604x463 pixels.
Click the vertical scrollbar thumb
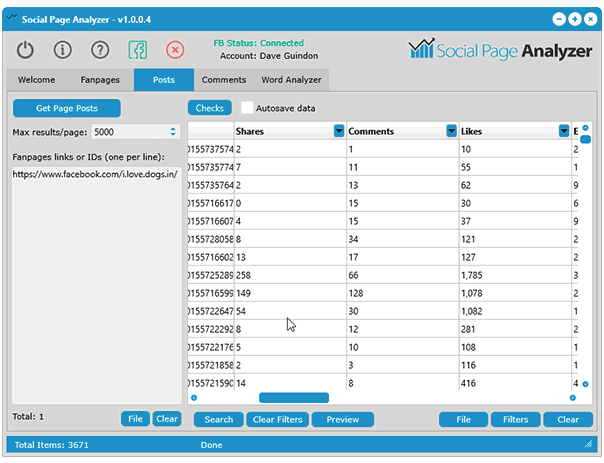tap(586, 139)
